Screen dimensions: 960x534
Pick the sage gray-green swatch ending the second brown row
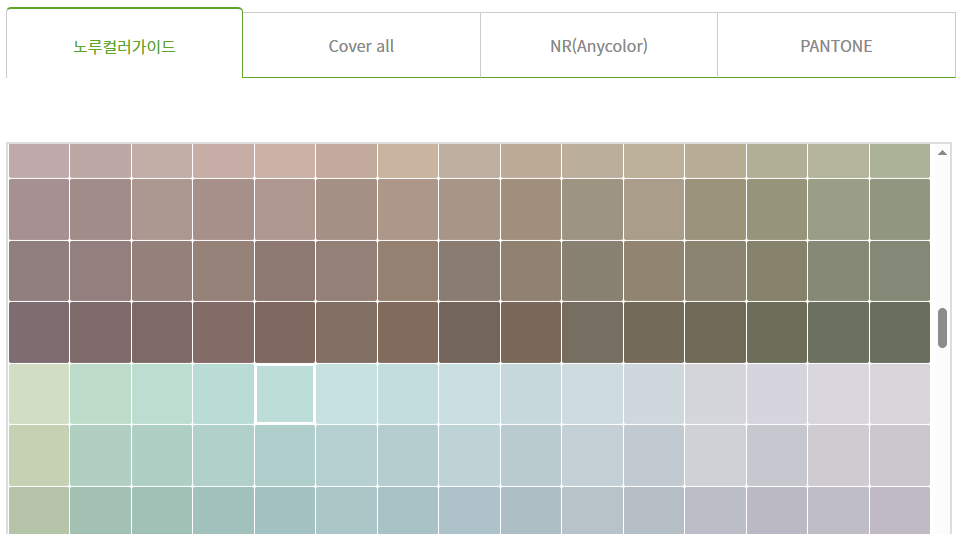(899, 209)
